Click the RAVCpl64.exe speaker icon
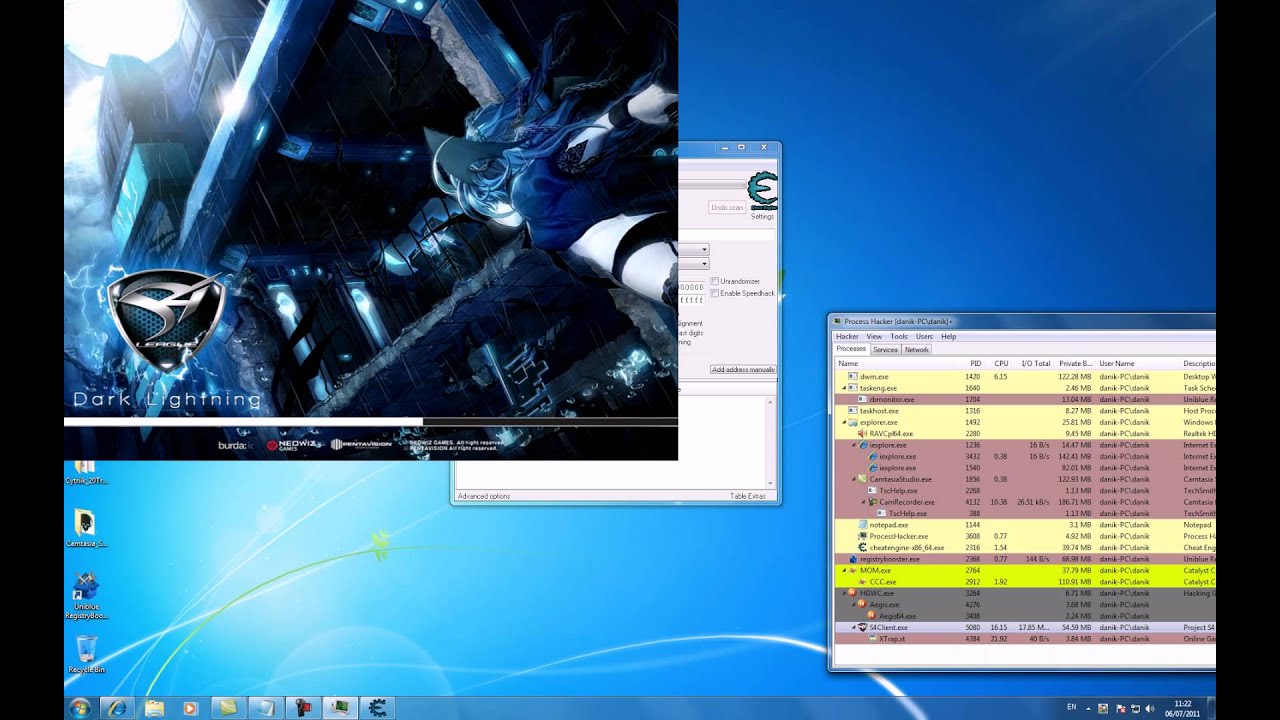This screenshot has height=720, width=1280. coord(863,434)
